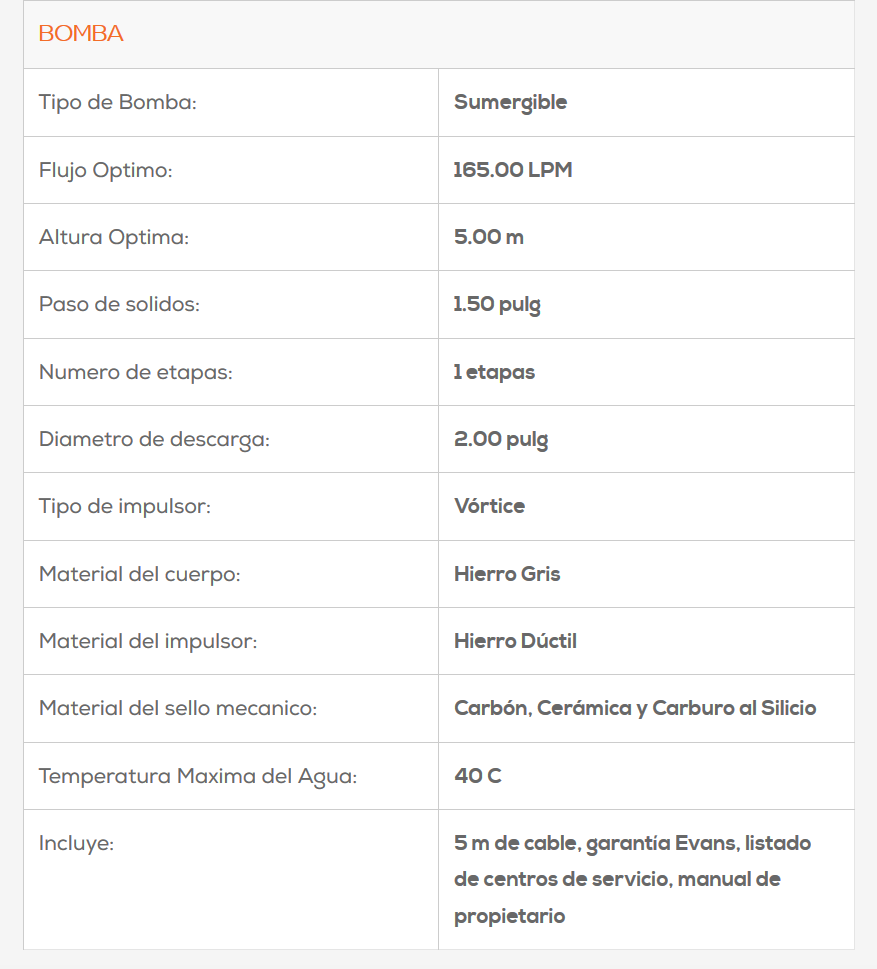
Task: Click the 'Numero de etapas:' label
Action: pyautogui.click(x=136, y=372)
